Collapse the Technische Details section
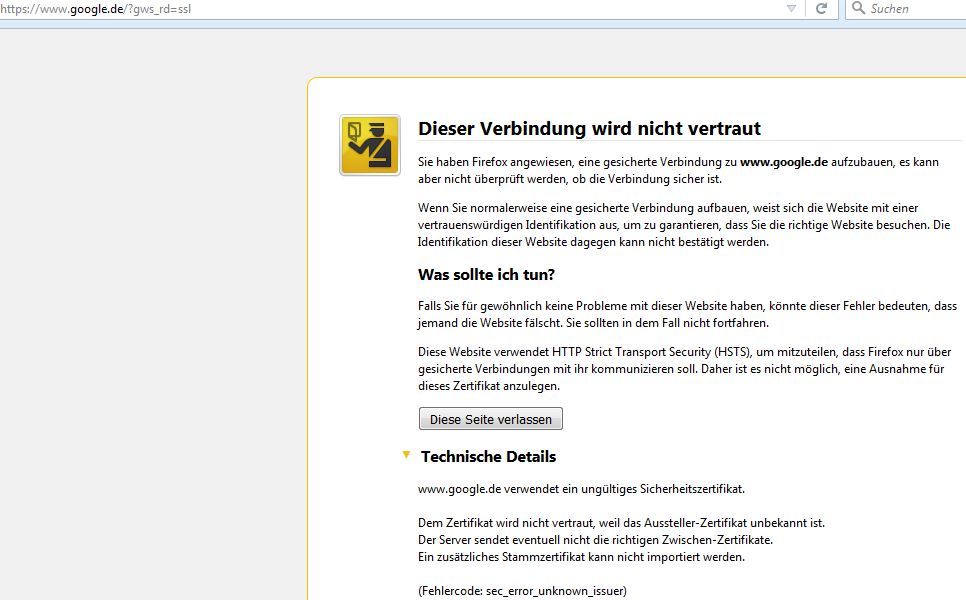966x600 pixels. [406, 455]
